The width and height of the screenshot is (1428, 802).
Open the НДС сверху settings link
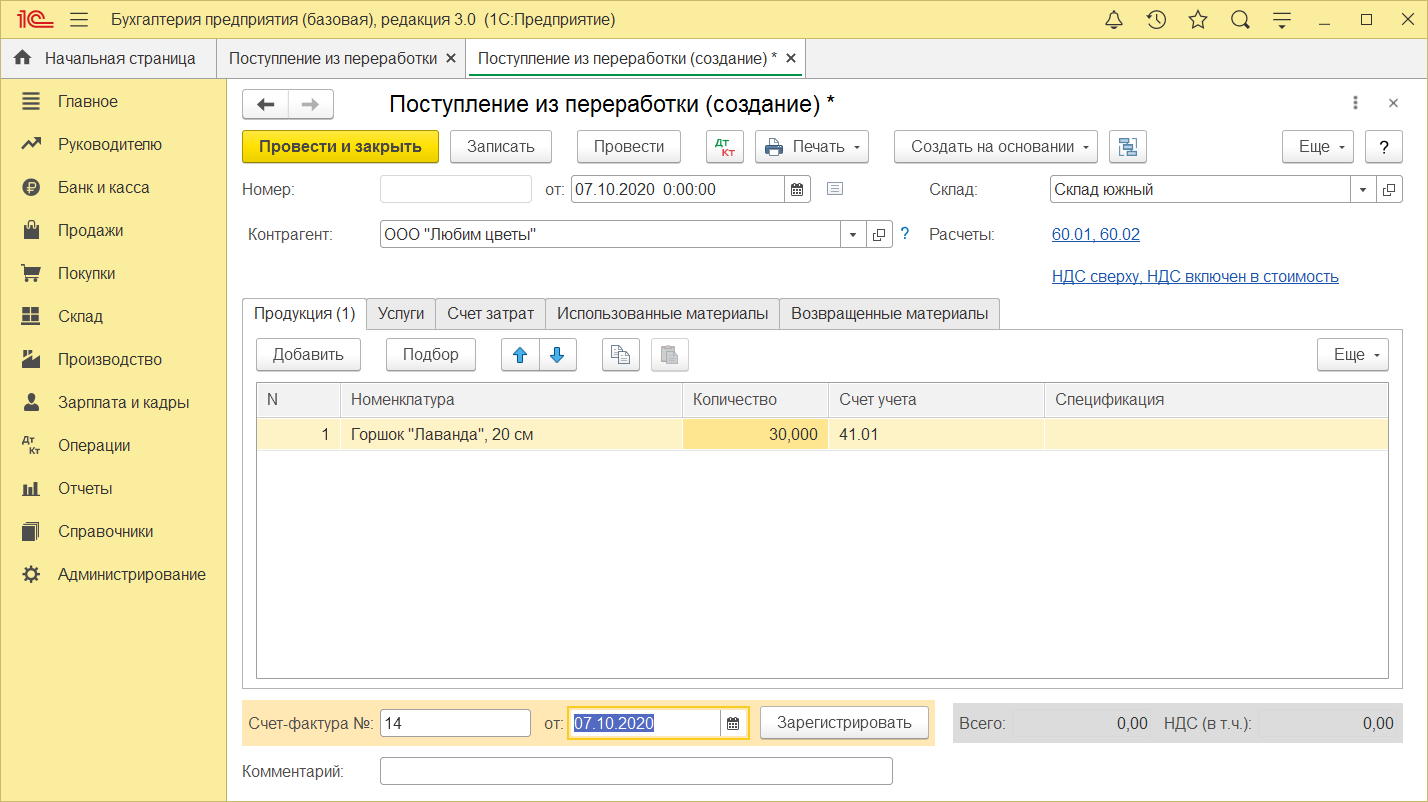click(x=1195, y=276)
